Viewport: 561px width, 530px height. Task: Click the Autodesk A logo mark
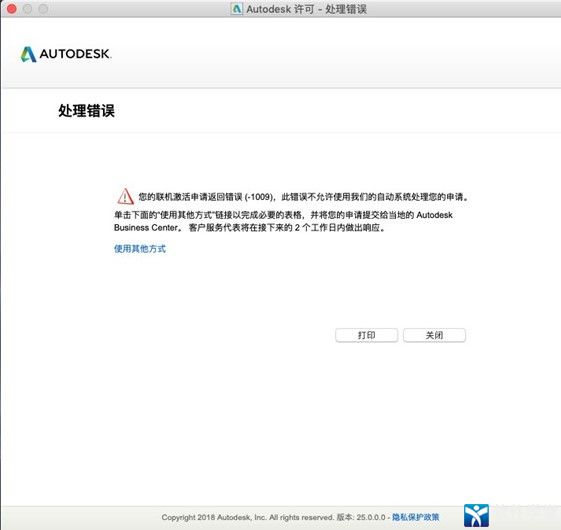click(28, 54)
